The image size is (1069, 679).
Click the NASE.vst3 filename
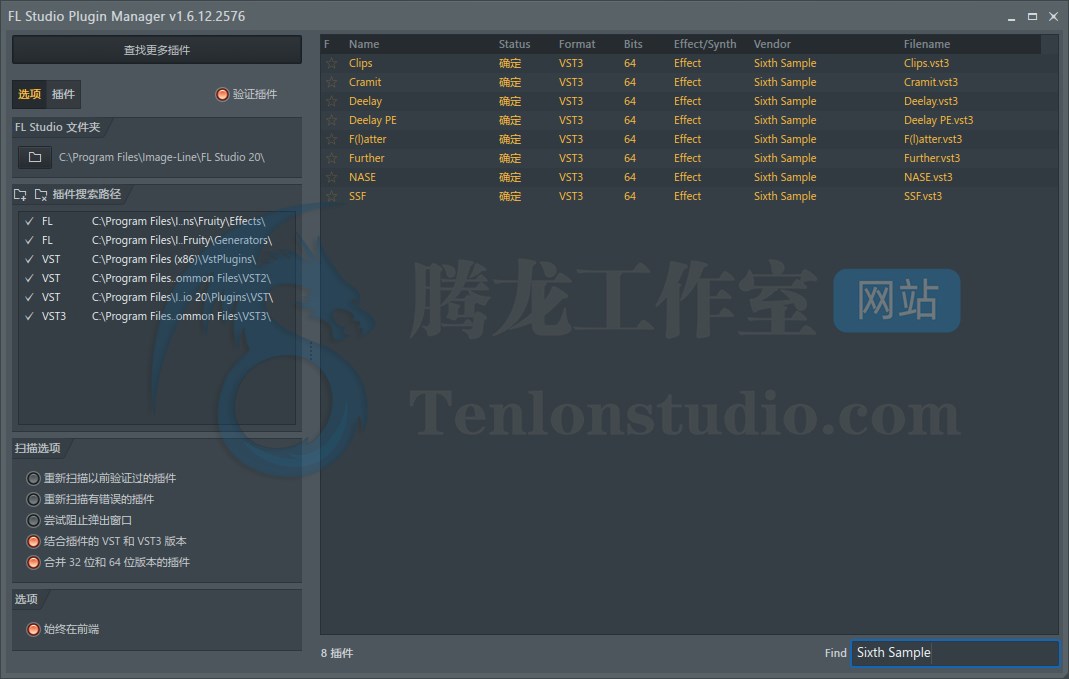click(x=928, y=178)
